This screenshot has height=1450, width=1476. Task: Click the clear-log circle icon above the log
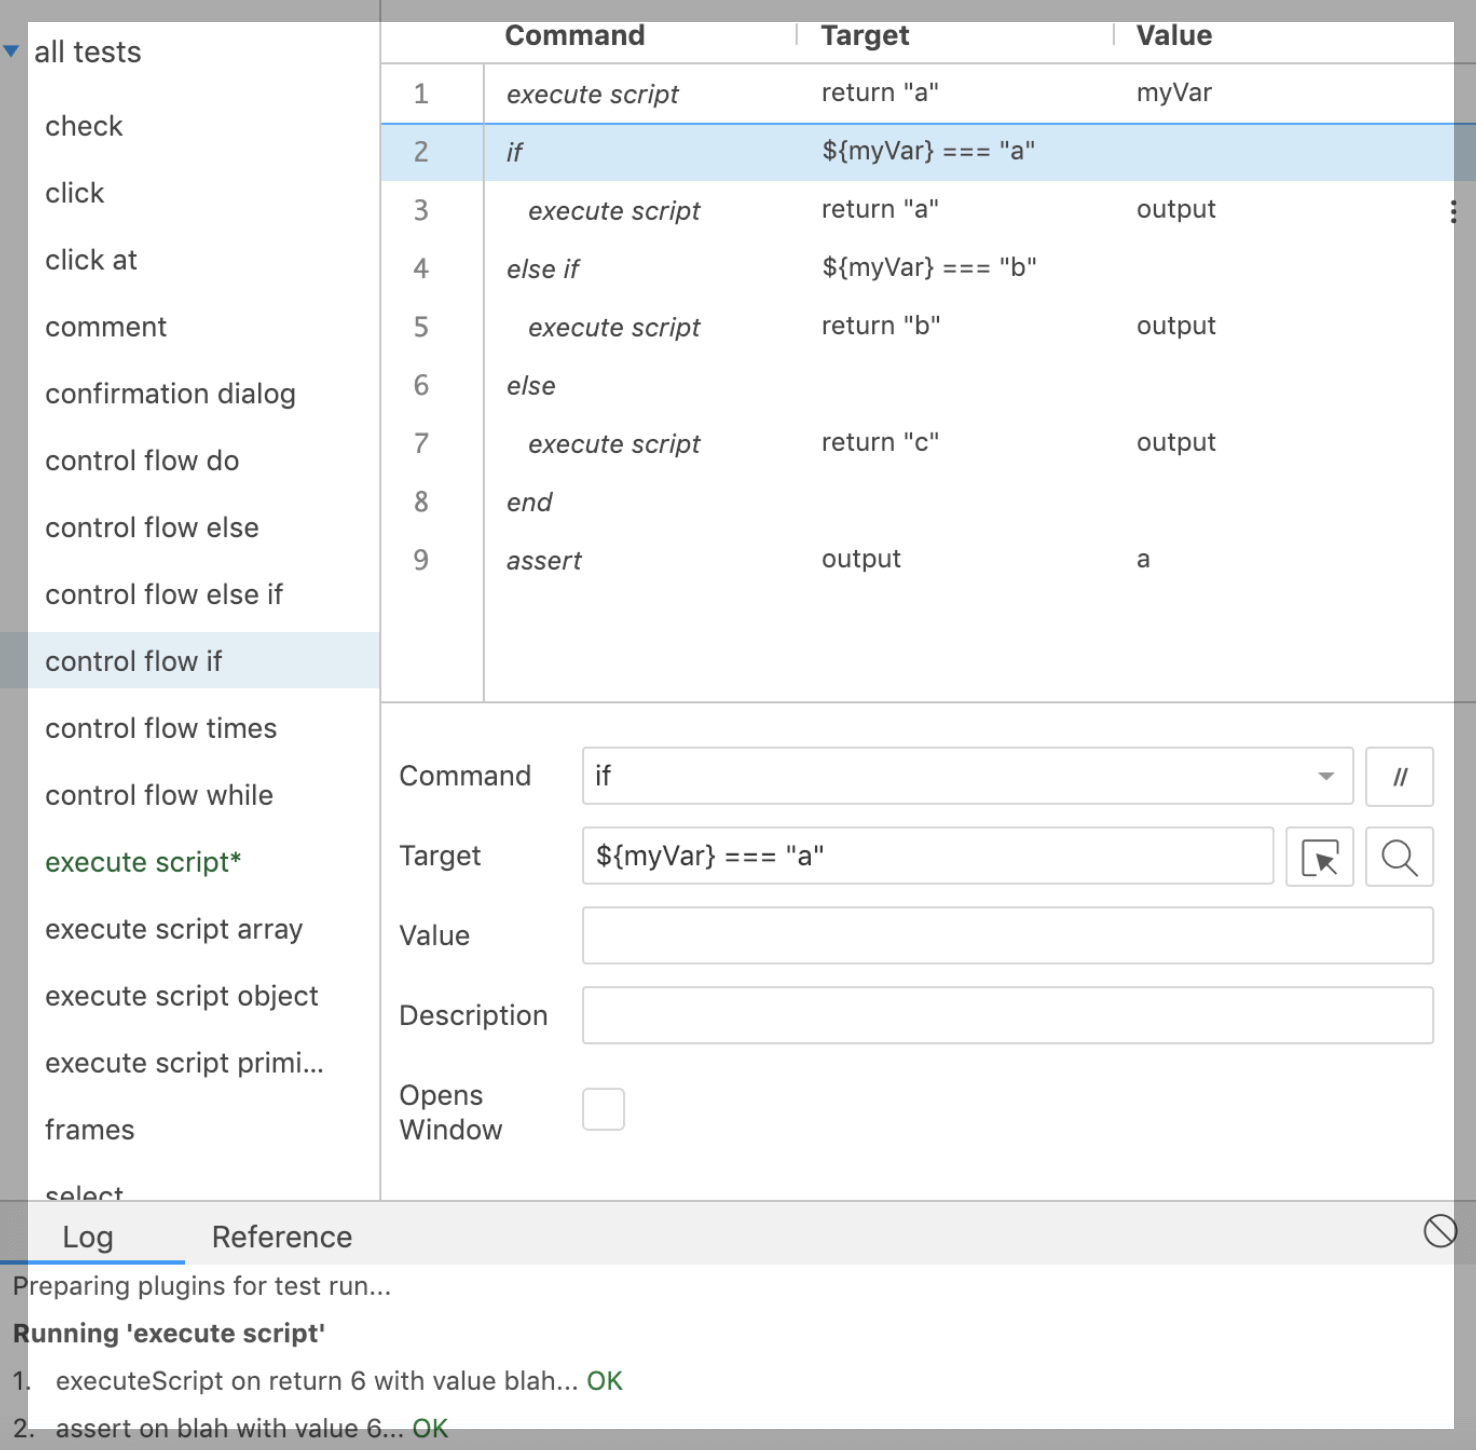pyautogui.click(x=1440, y=1233)
